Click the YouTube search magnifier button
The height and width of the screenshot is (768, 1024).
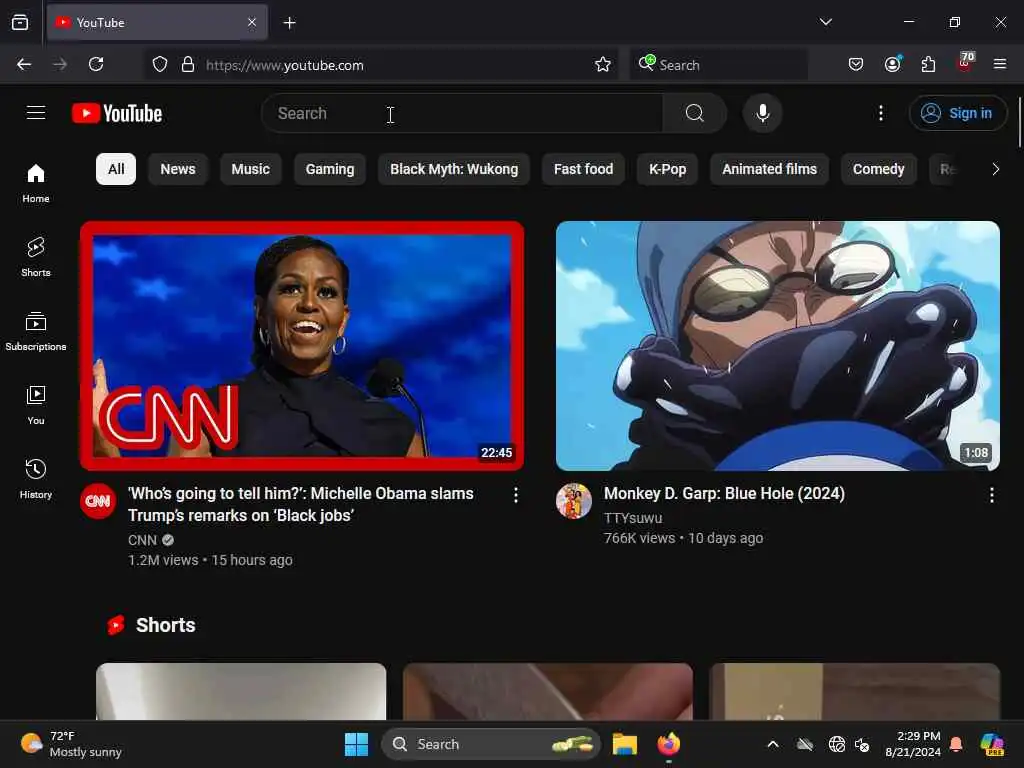(694, 113)
